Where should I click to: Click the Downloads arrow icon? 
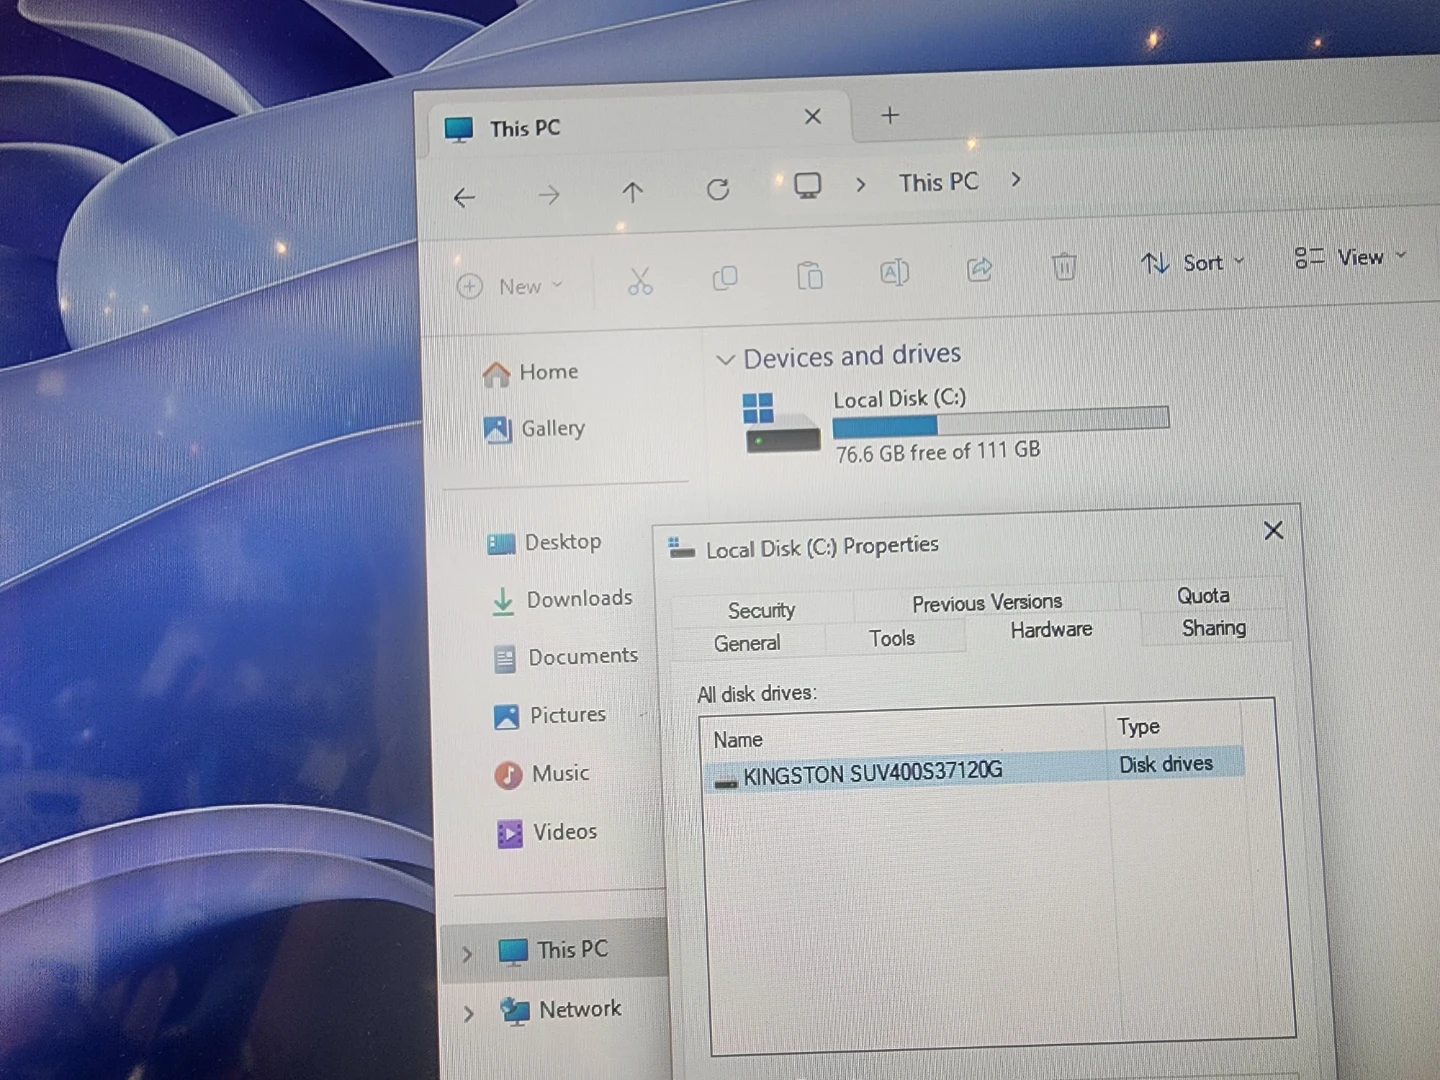[503, 602]
